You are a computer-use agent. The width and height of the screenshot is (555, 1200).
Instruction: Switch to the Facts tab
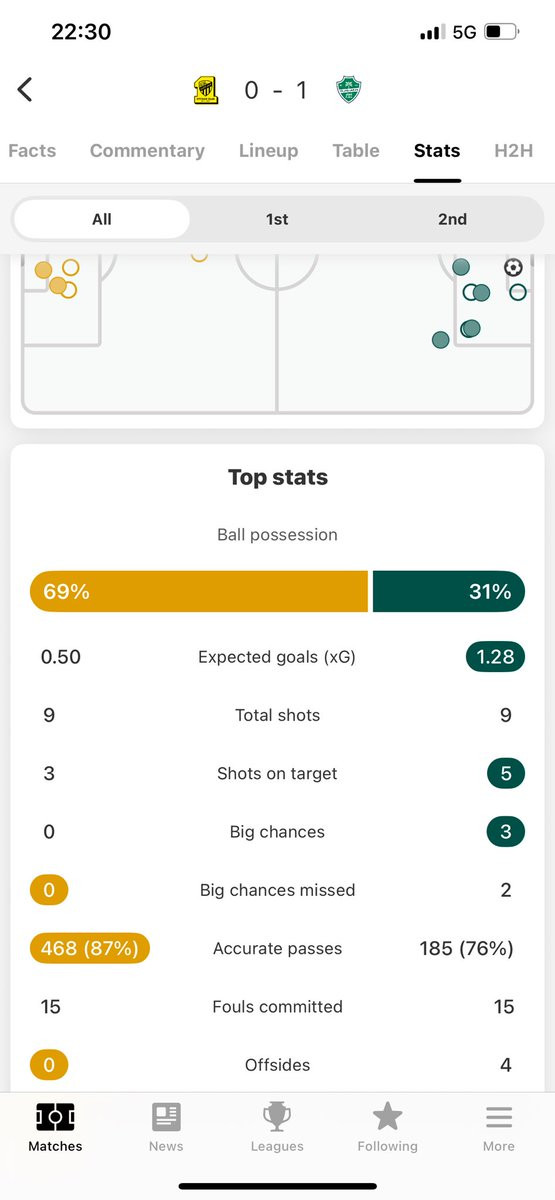click(32, 151)
